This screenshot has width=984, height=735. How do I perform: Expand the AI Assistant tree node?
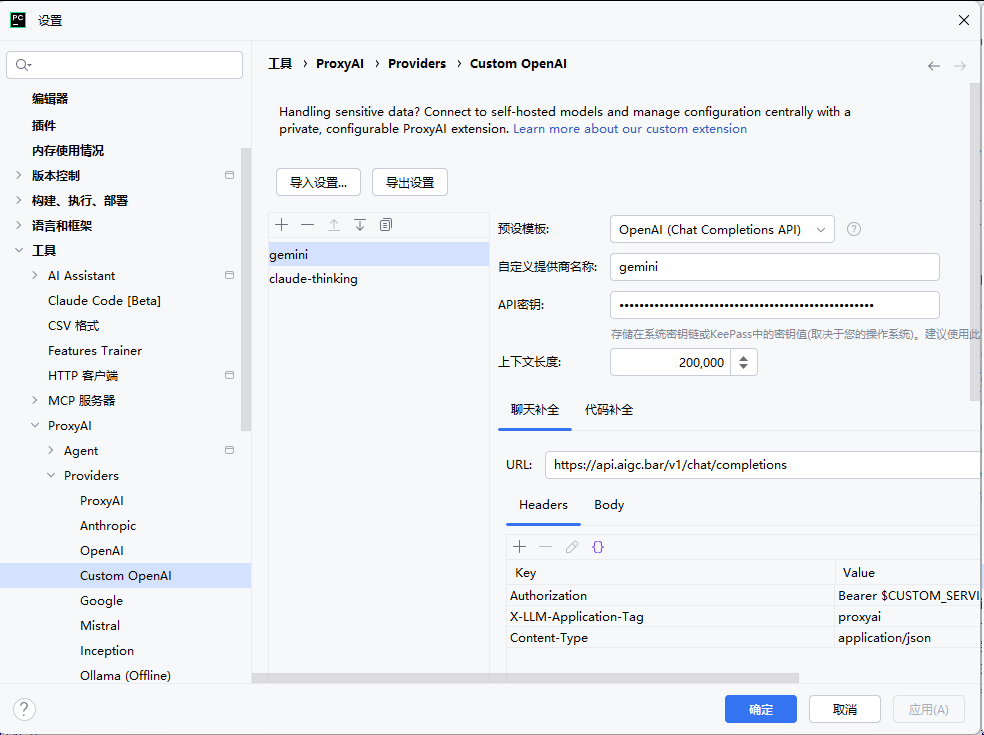point(35,275)
